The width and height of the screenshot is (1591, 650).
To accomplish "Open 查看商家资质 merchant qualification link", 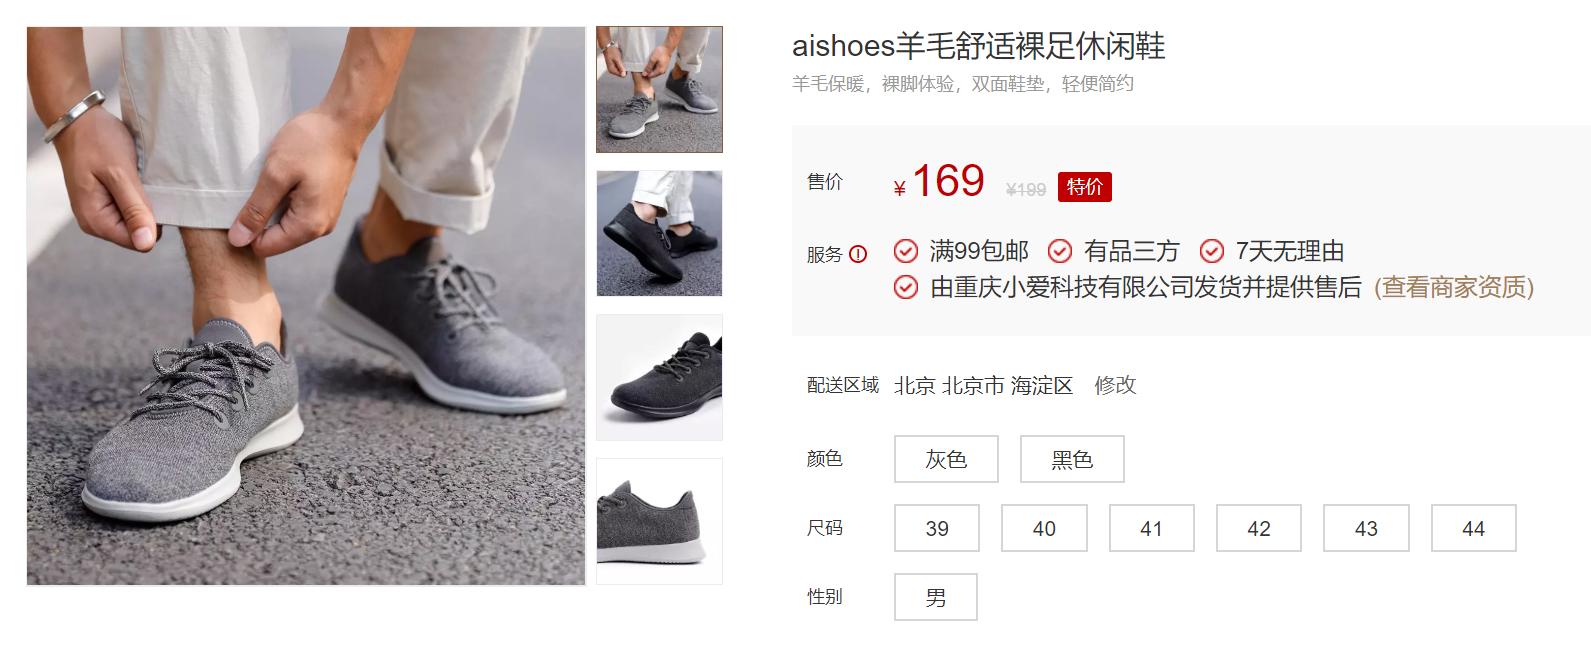I will 1454,288.
